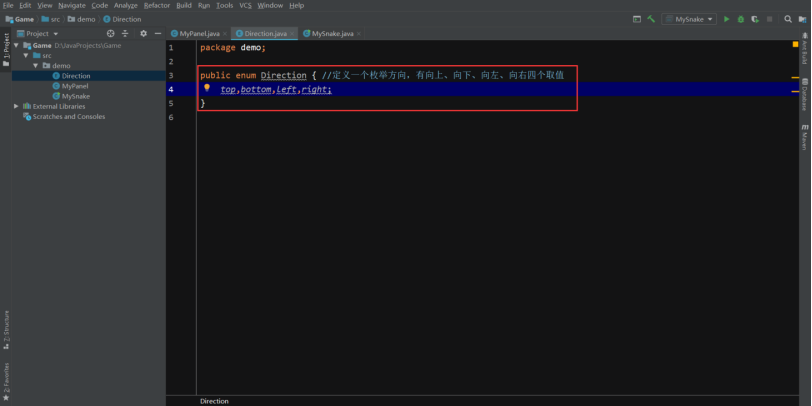Open Project panel settings gear
This screenshot has height=406, width=812.
pos(143,34)
